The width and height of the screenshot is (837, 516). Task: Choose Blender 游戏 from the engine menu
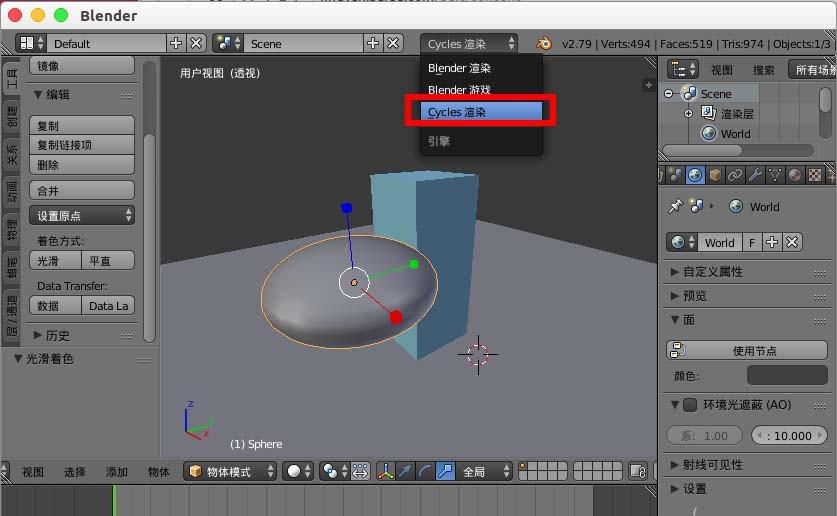[x=481, y=90]
